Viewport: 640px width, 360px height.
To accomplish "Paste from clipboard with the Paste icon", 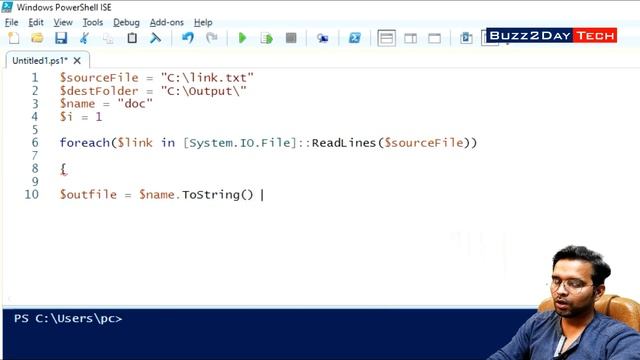I will [132, 38].
